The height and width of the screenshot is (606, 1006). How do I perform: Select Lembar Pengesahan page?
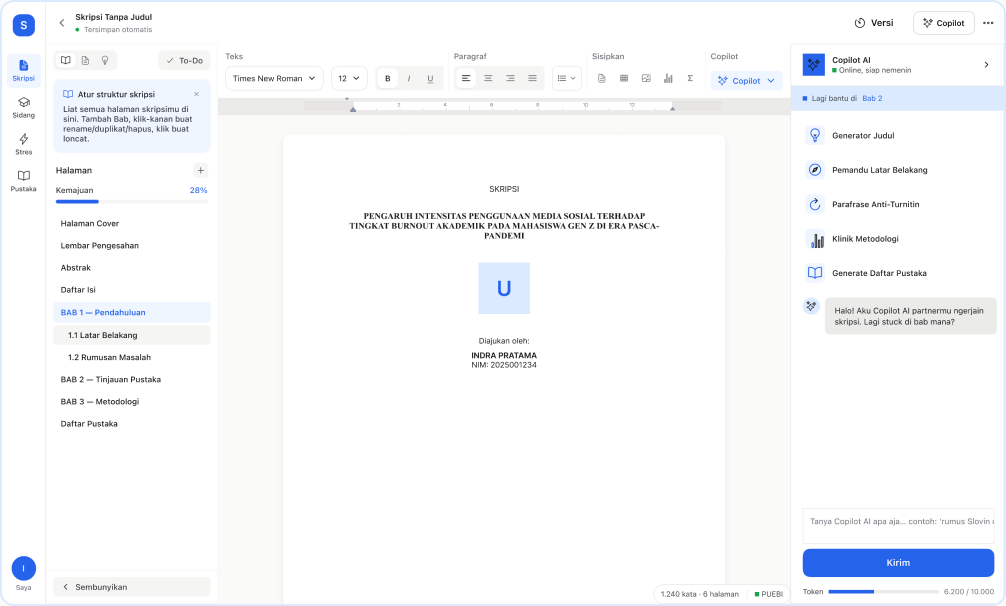132,246
